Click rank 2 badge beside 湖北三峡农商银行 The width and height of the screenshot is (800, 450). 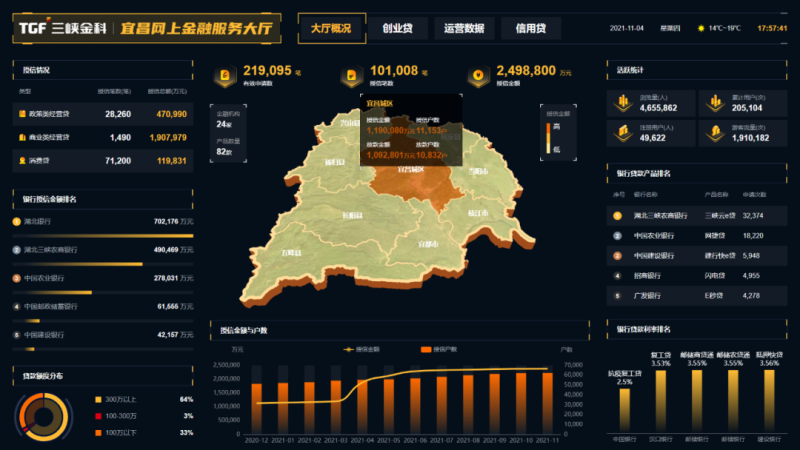click(x=16, y=250)
